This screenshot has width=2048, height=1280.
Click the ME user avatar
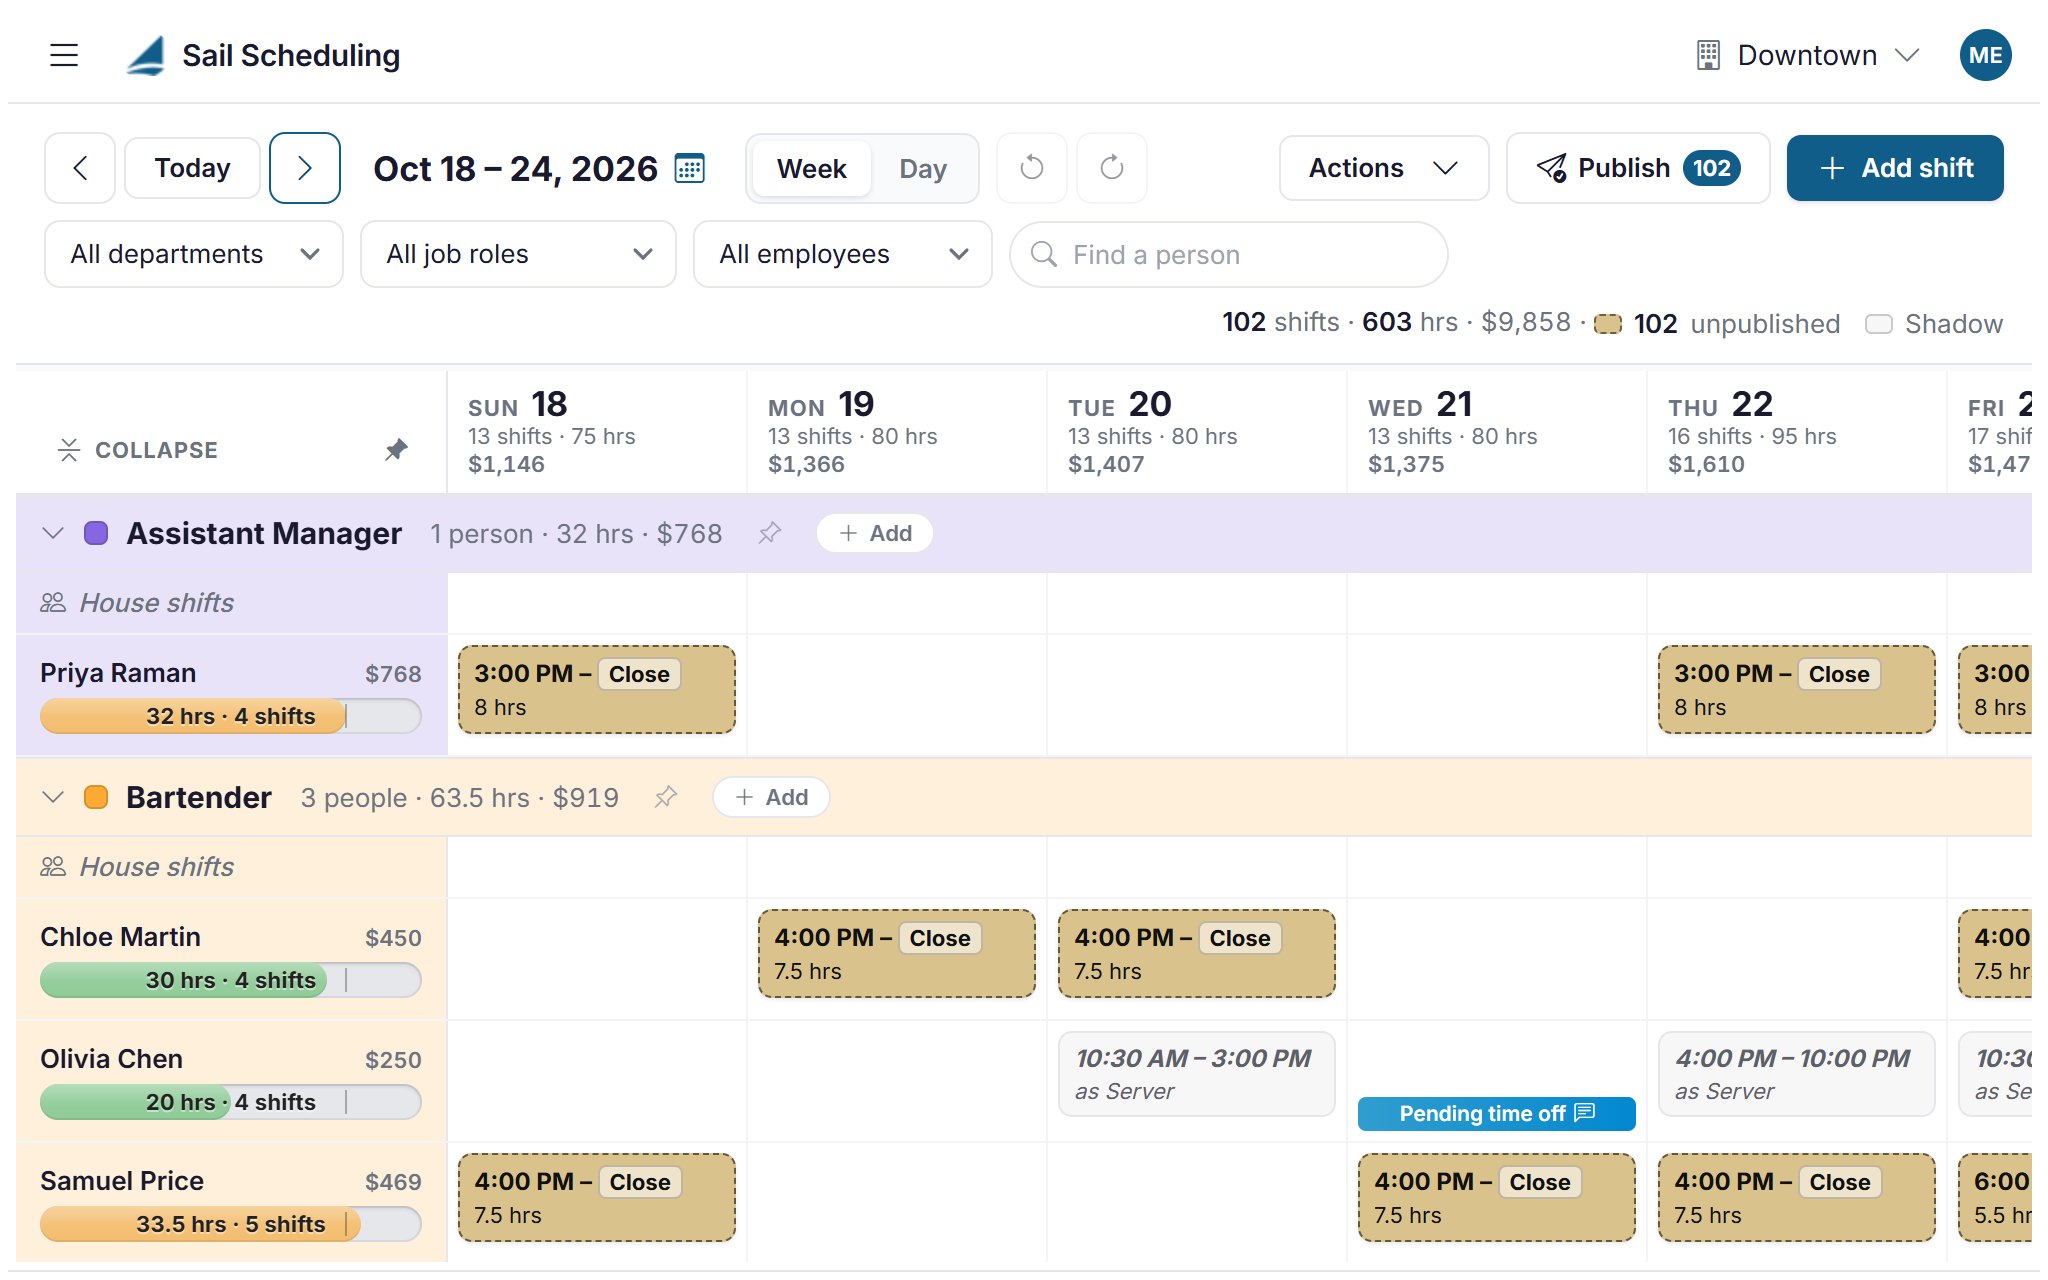pyautogui.click(x=1985, y=55)
